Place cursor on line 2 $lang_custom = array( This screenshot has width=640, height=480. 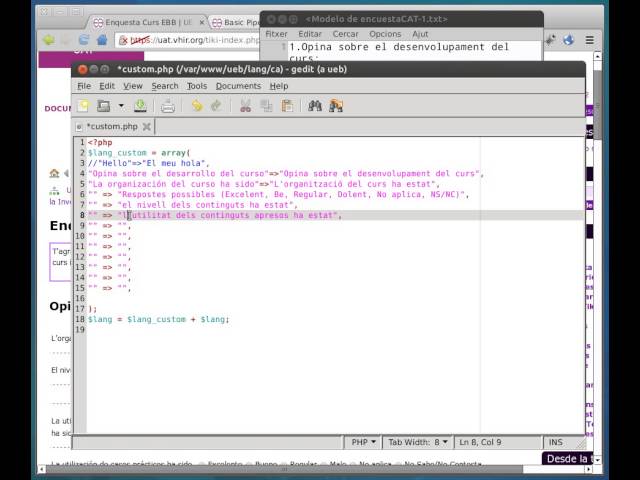[139, 153]
